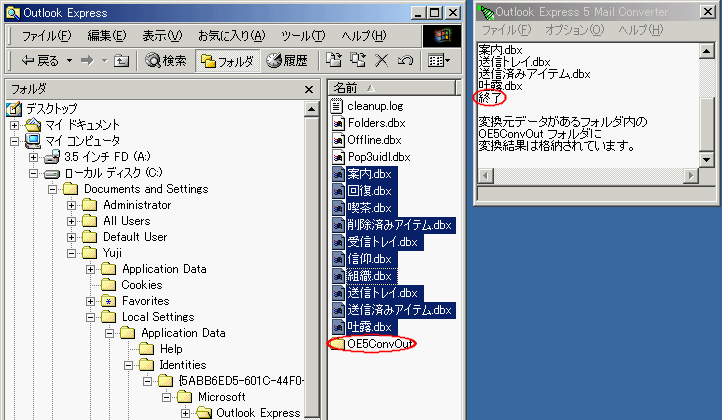Viewport: 722px width, 420px height.
Task: Click the Back (戻る) toolbar button
Action: click(39, 61)
